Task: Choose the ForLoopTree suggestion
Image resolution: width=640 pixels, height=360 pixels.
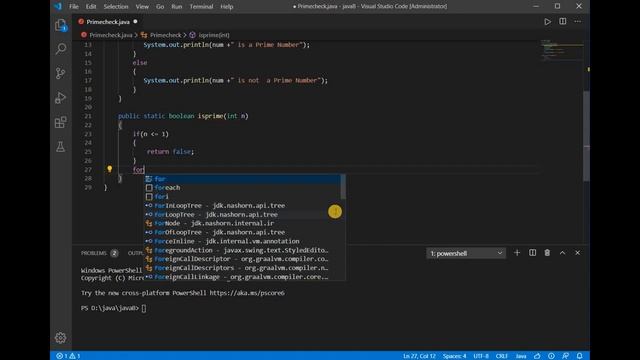Action: (242, 215)
